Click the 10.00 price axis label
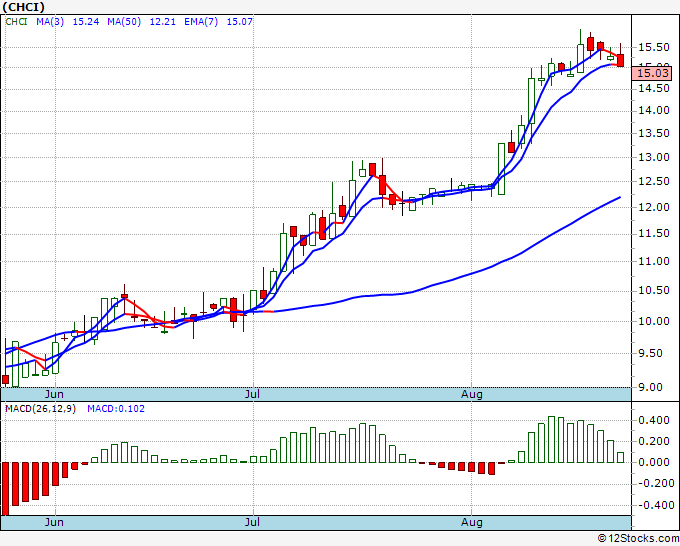The height and width of the screenshot is (546, 680). coord(654,321)
